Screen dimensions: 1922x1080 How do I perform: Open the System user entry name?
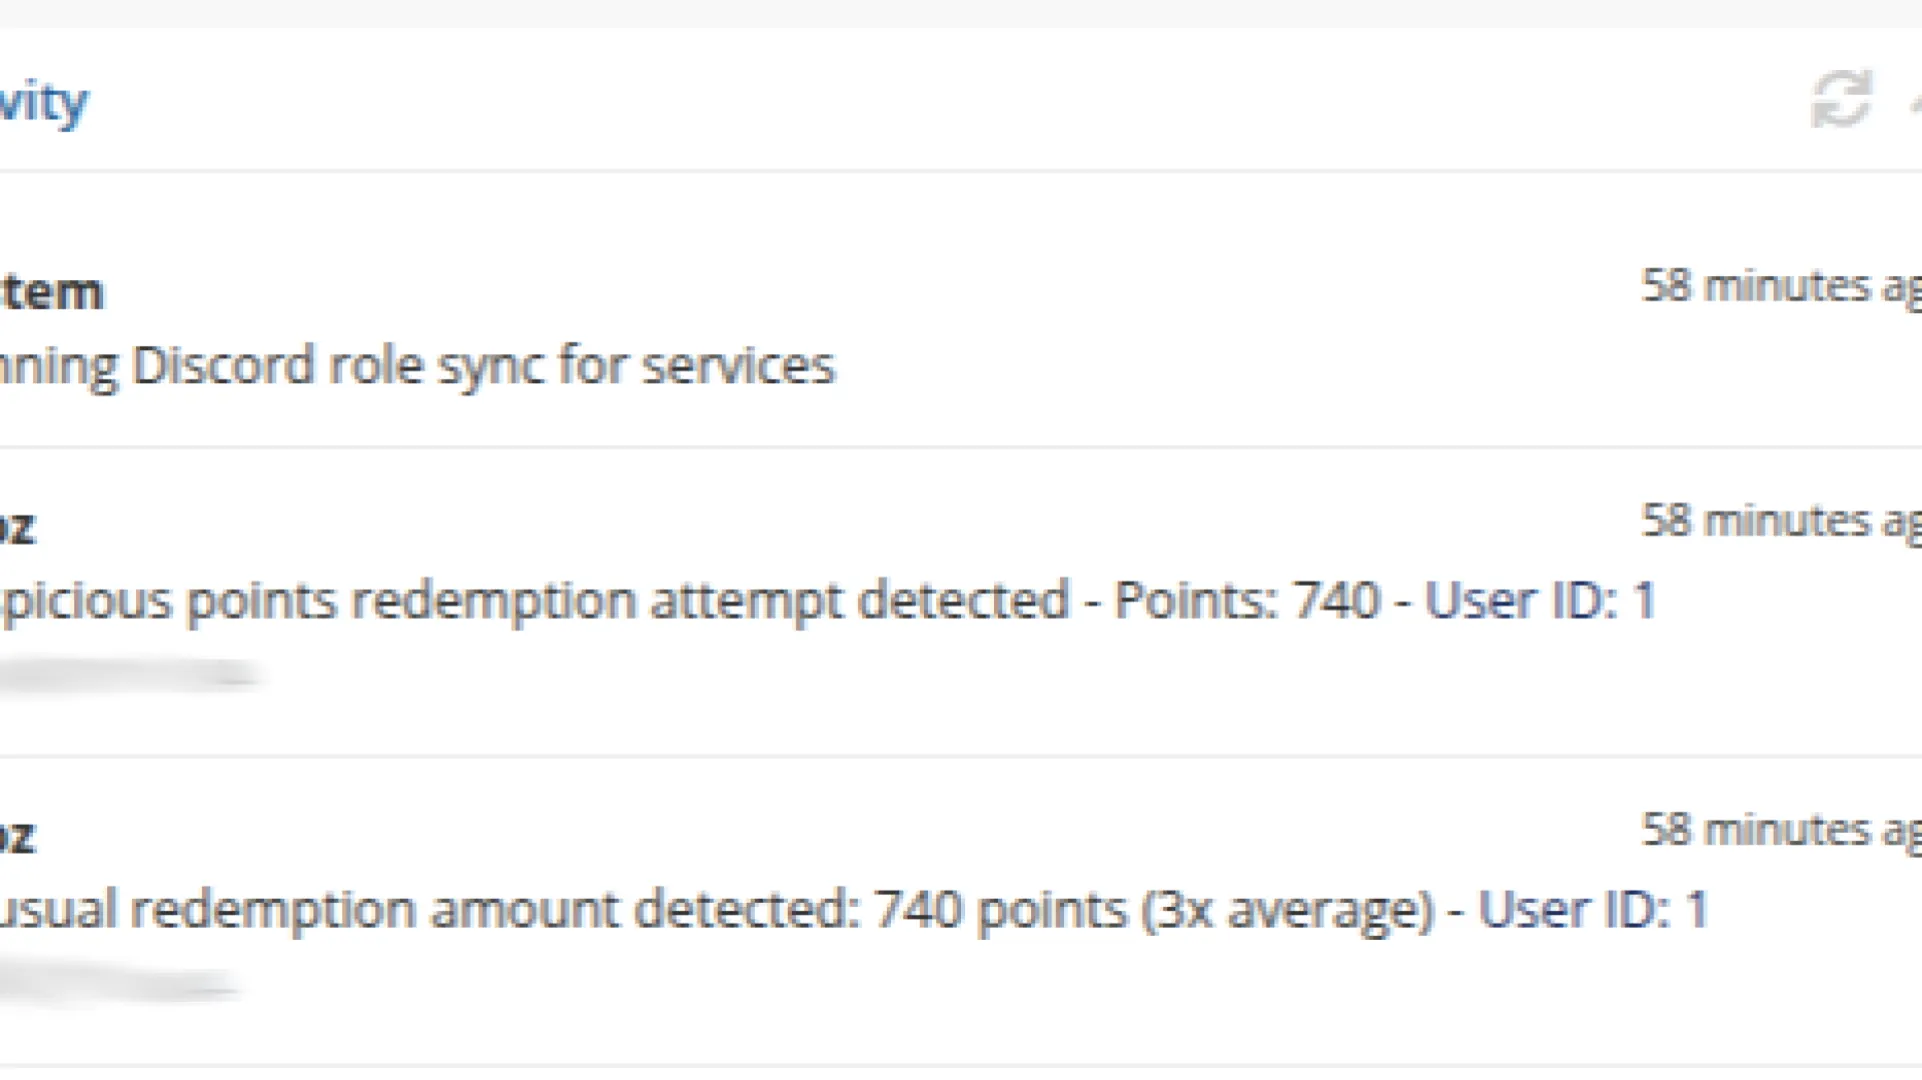(x=52, y=292)
